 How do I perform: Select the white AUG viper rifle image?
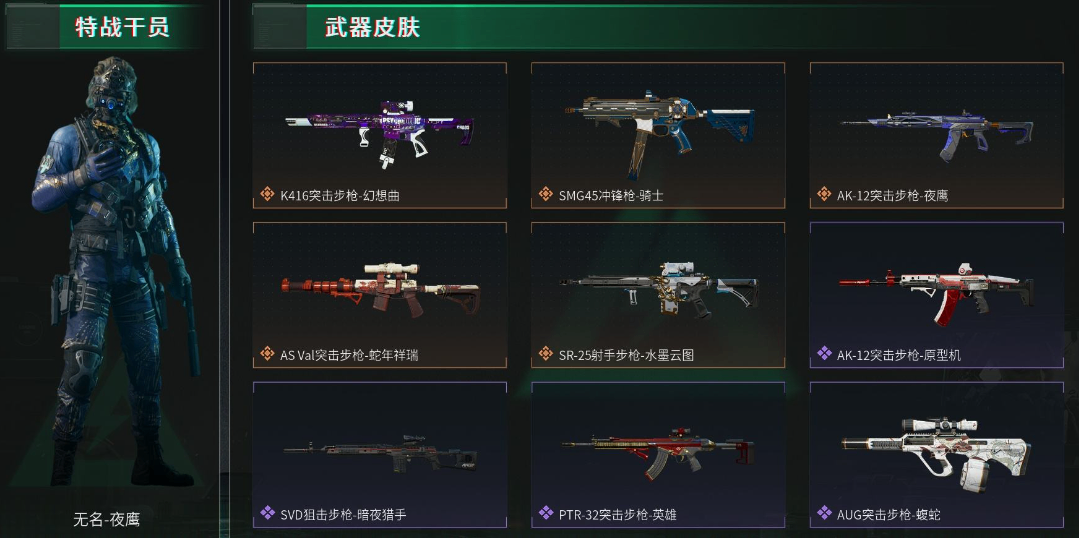coord(937,454)
